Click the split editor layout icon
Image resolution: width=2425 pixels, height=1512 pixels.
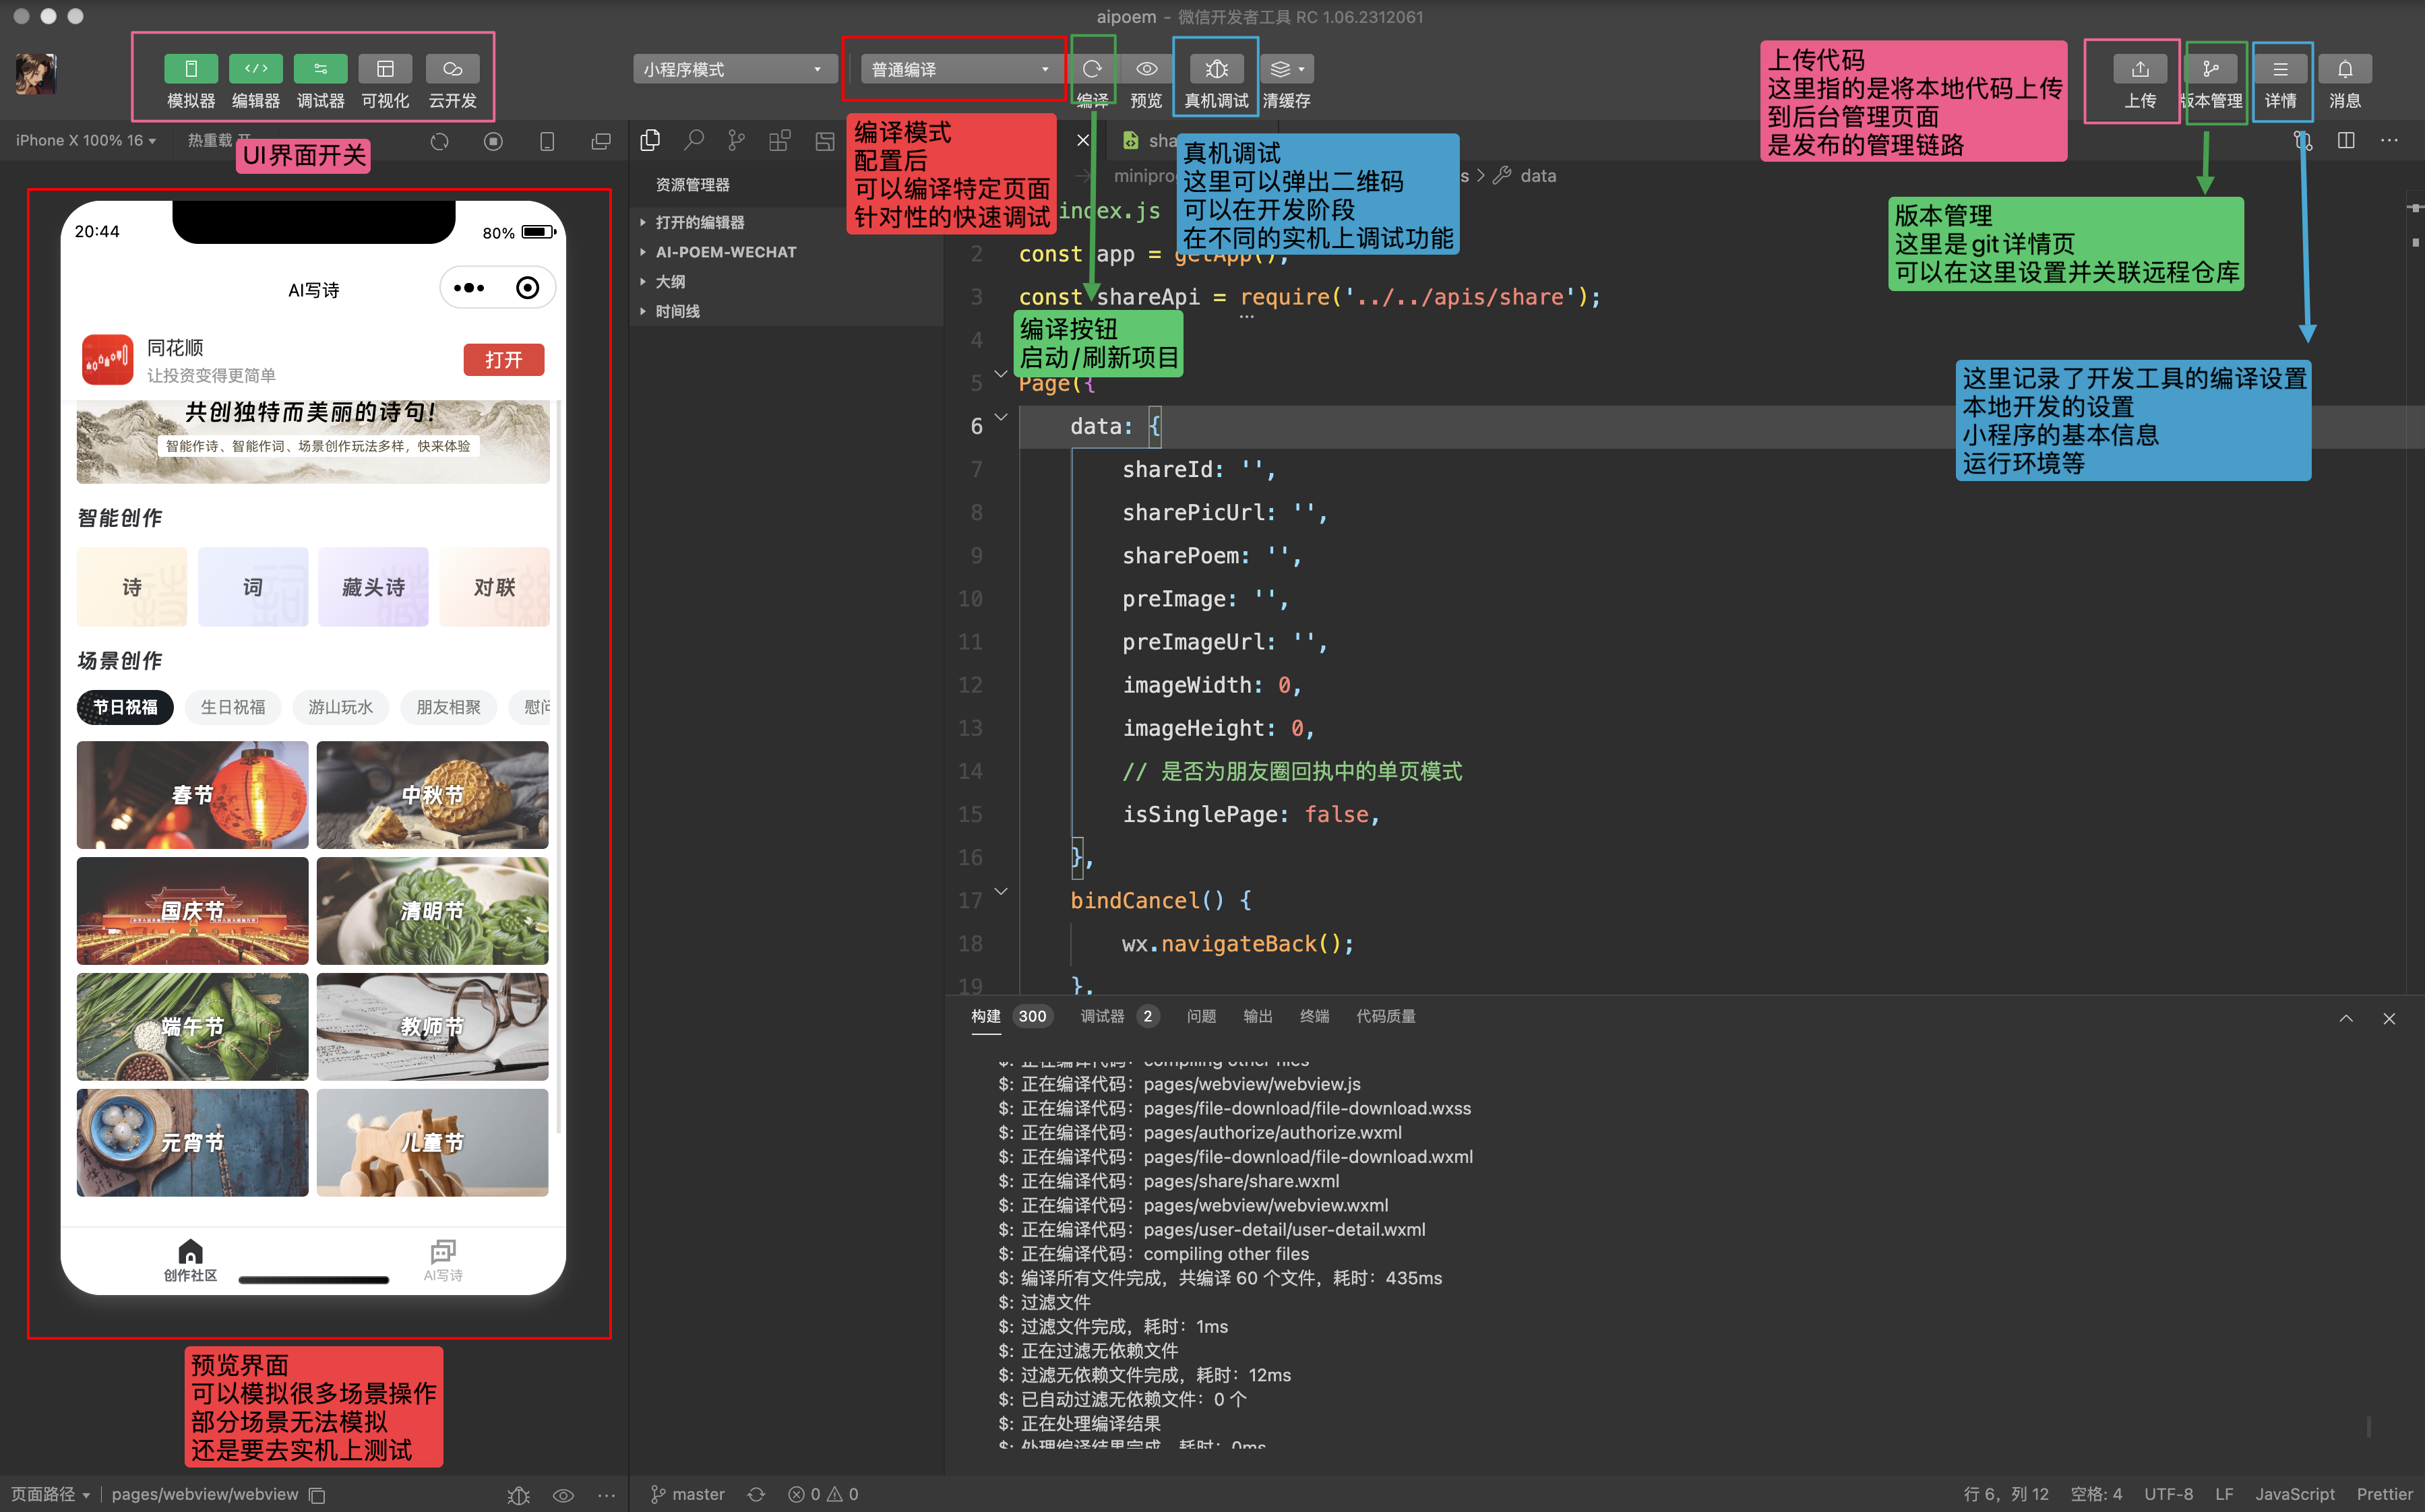pyautogui.click(x=2345, y=141)
